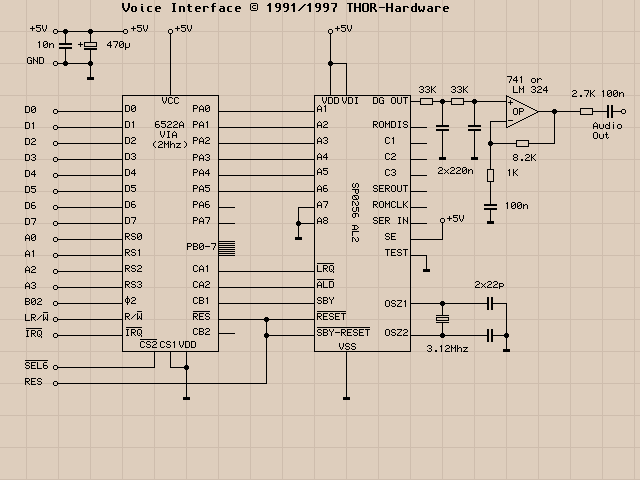The height and width of the screenshot is (480, 640).
Task: Click the 1K resistor below the op-amp
Action: coord(490,176)
